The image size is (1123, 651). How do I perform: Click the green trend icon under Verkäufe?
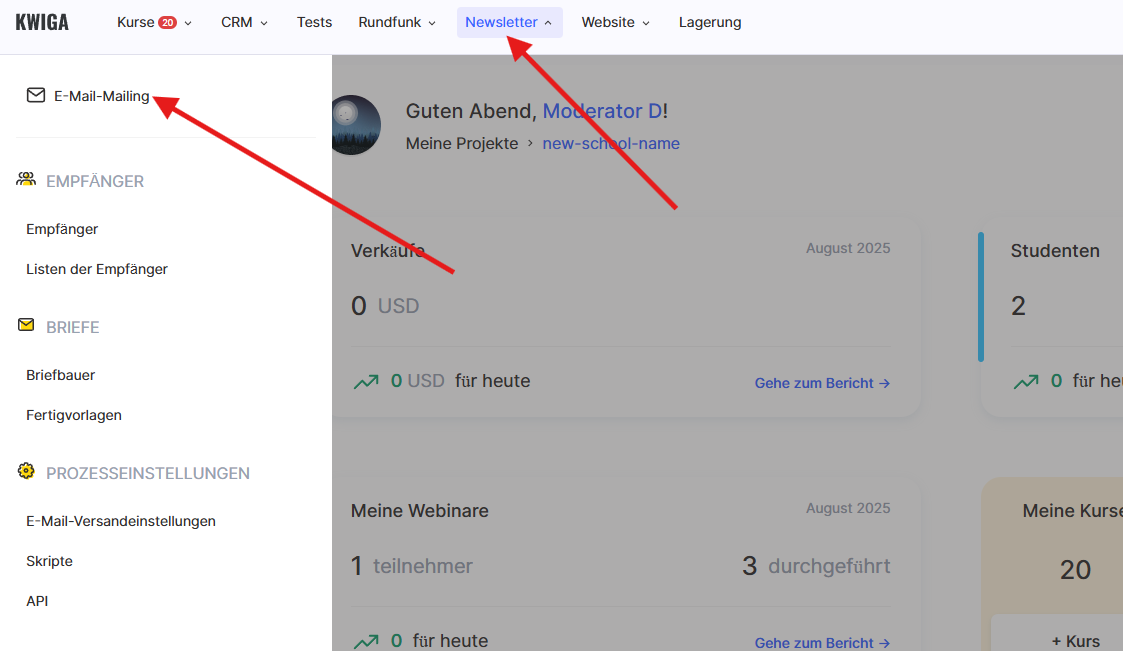coord(365,381)
